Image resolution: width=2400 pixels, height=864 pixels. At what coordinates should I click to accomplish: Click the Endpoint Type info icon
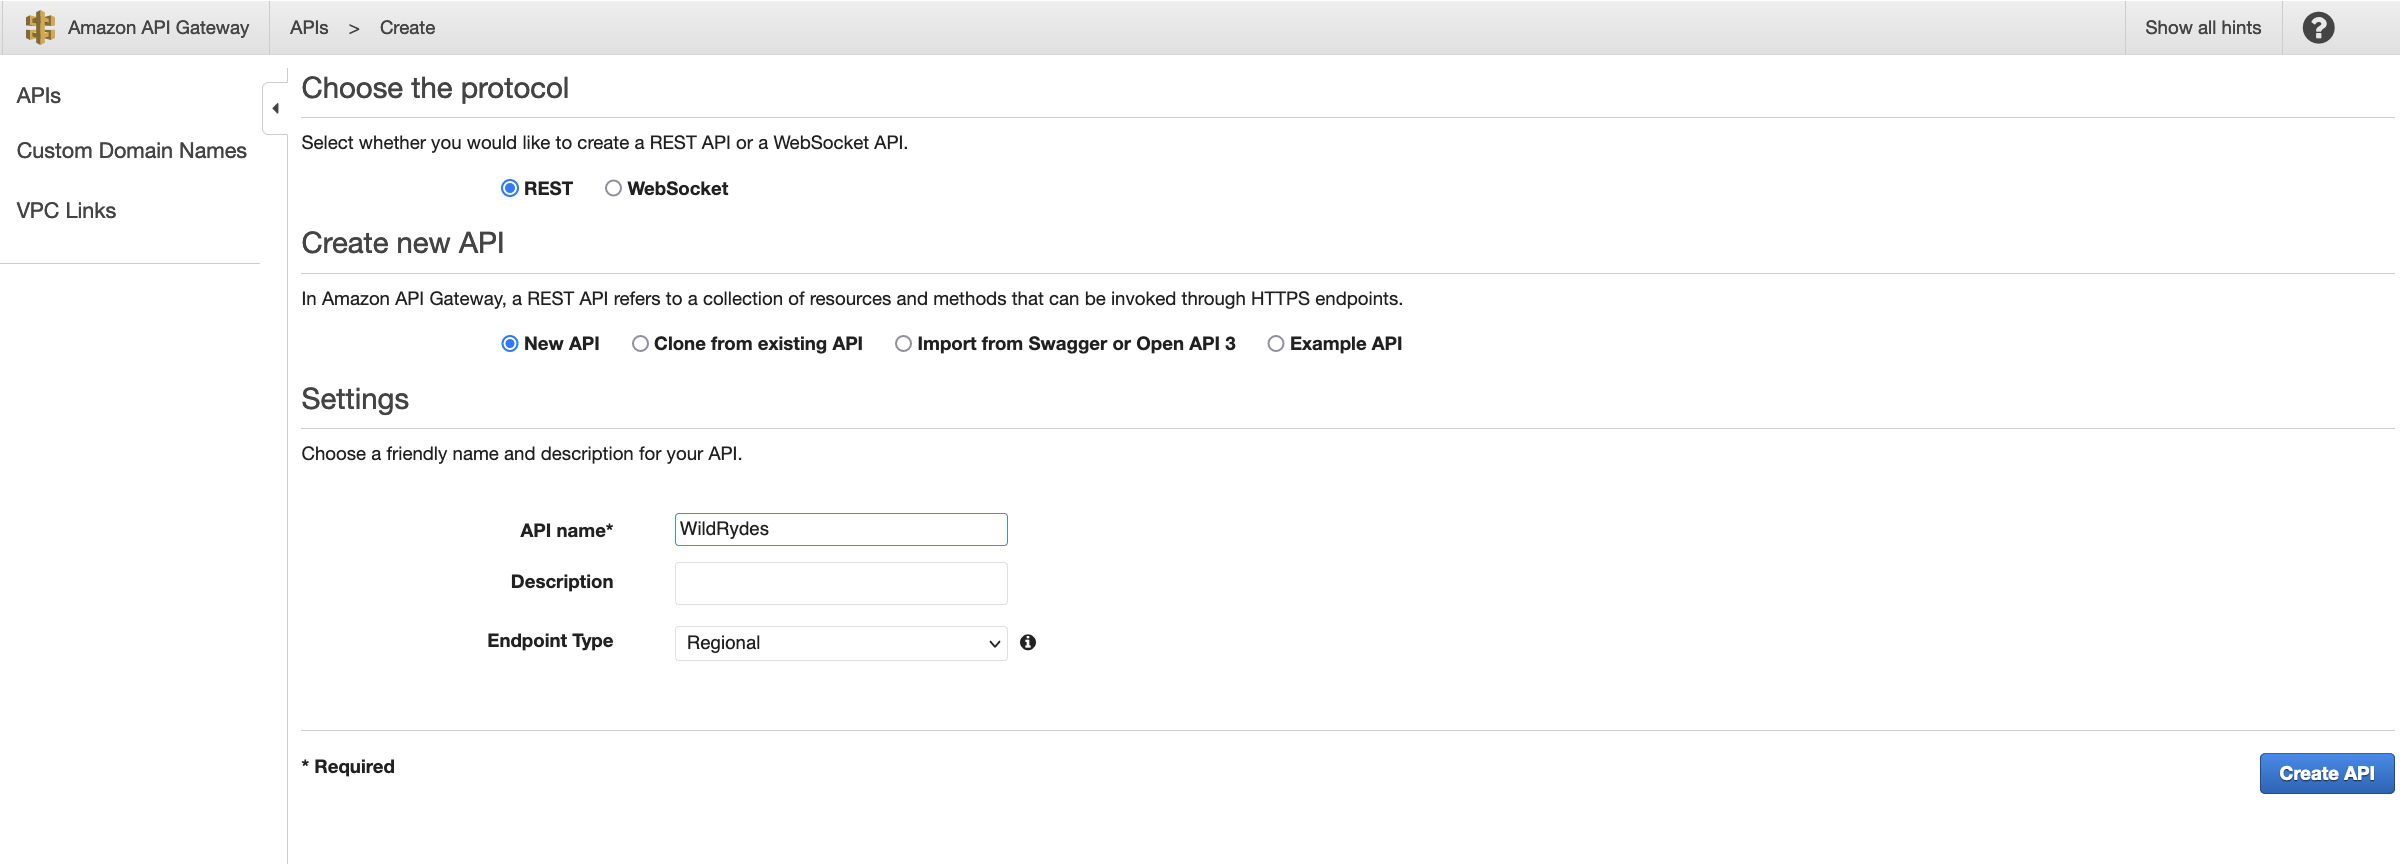(x=1028, y=642)
